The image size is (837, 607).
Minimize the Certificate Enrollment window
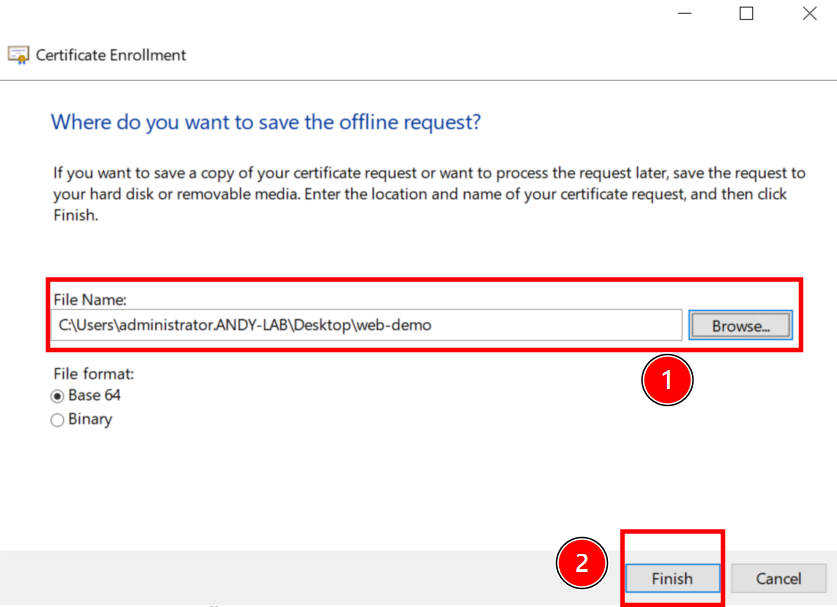click(x=683, y=14)
